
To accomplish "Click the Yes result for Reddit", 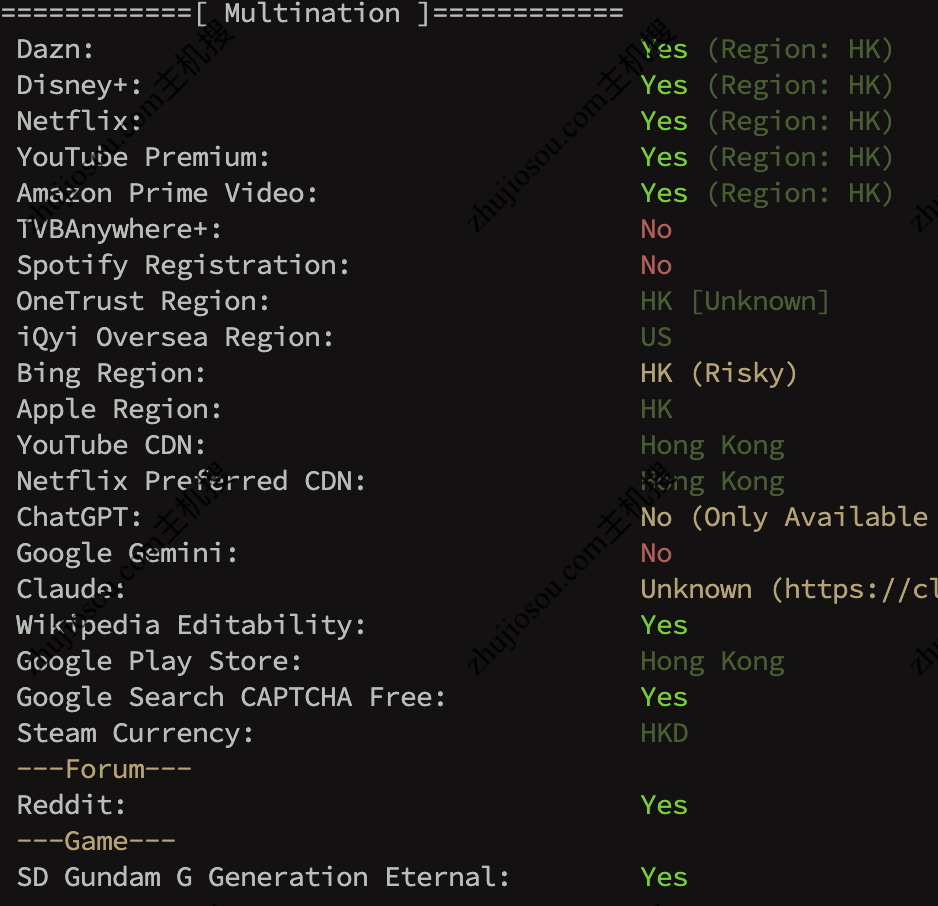I will pos(664,805).
